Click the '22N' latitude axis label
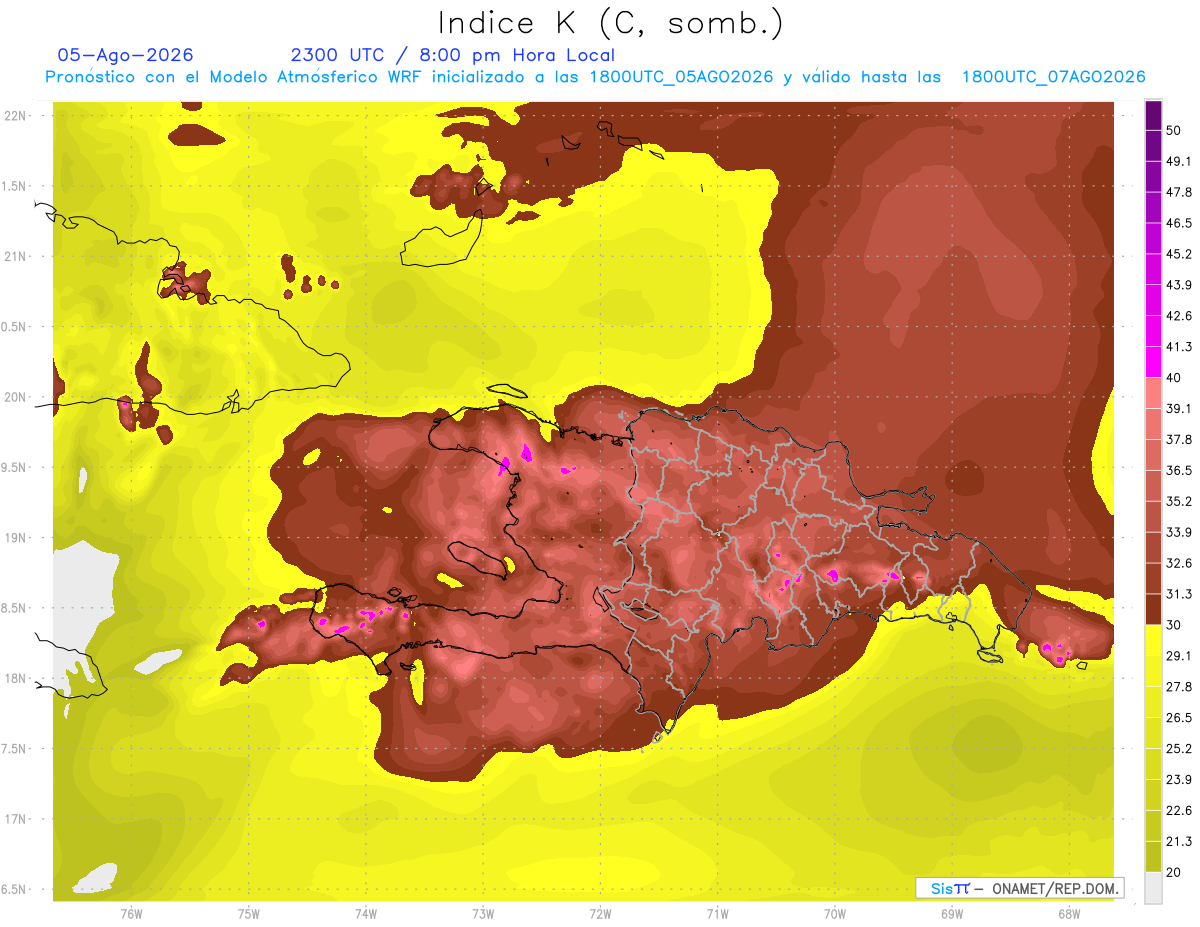 point(16,116)
